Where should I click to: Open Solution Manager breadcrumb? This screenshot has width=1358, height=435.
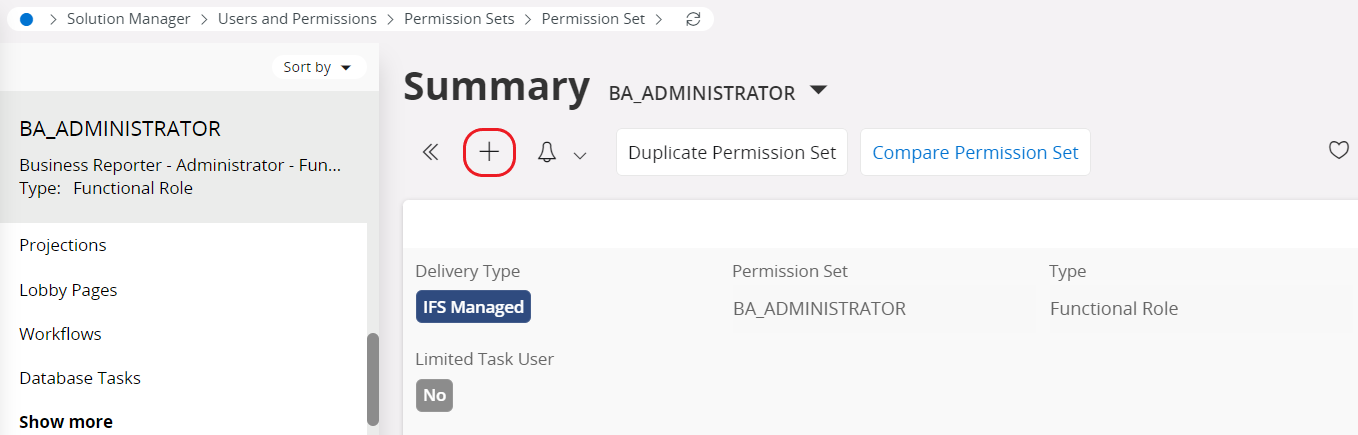[x=128, y=19]
